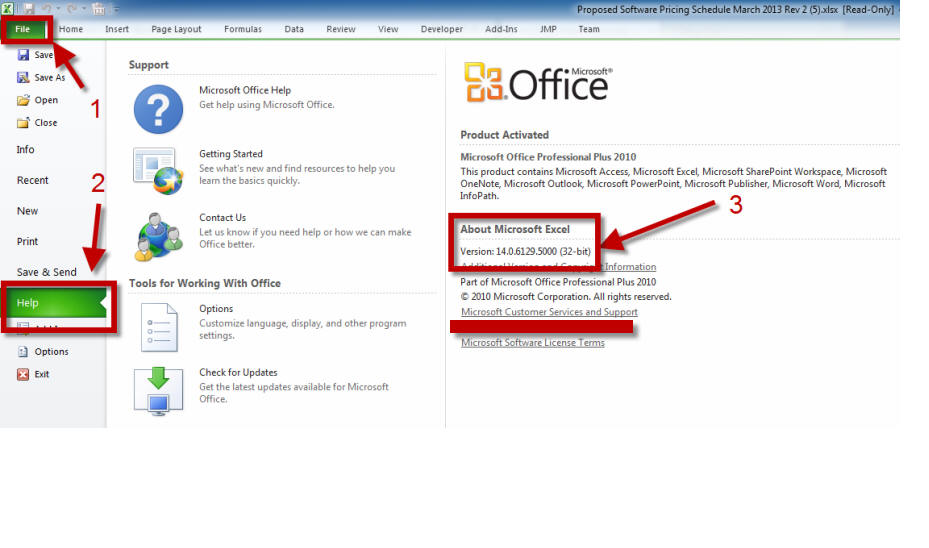The width and height of the screenshot is (929, 548).
Task: Expand the Undo dropdown arrow in Quick Access
Action: (58, 9)
